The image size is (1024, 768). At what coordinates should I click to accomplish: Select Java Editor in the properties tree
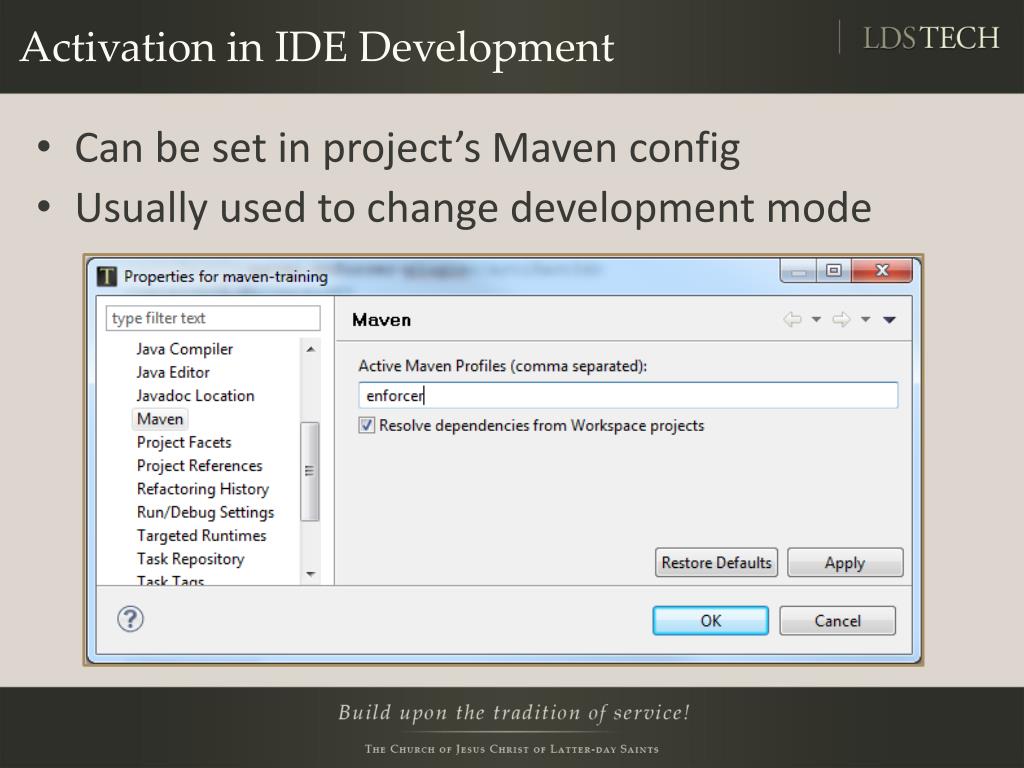tap(173, 372)
